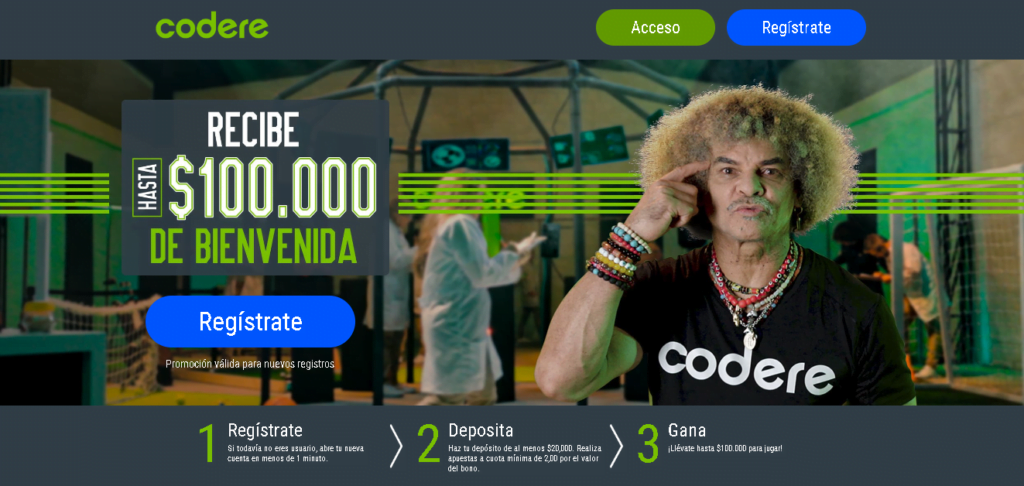Click the Deposita step heading
The height and width of the screenshot is (486, 1024).
click(x=481, y=430)
